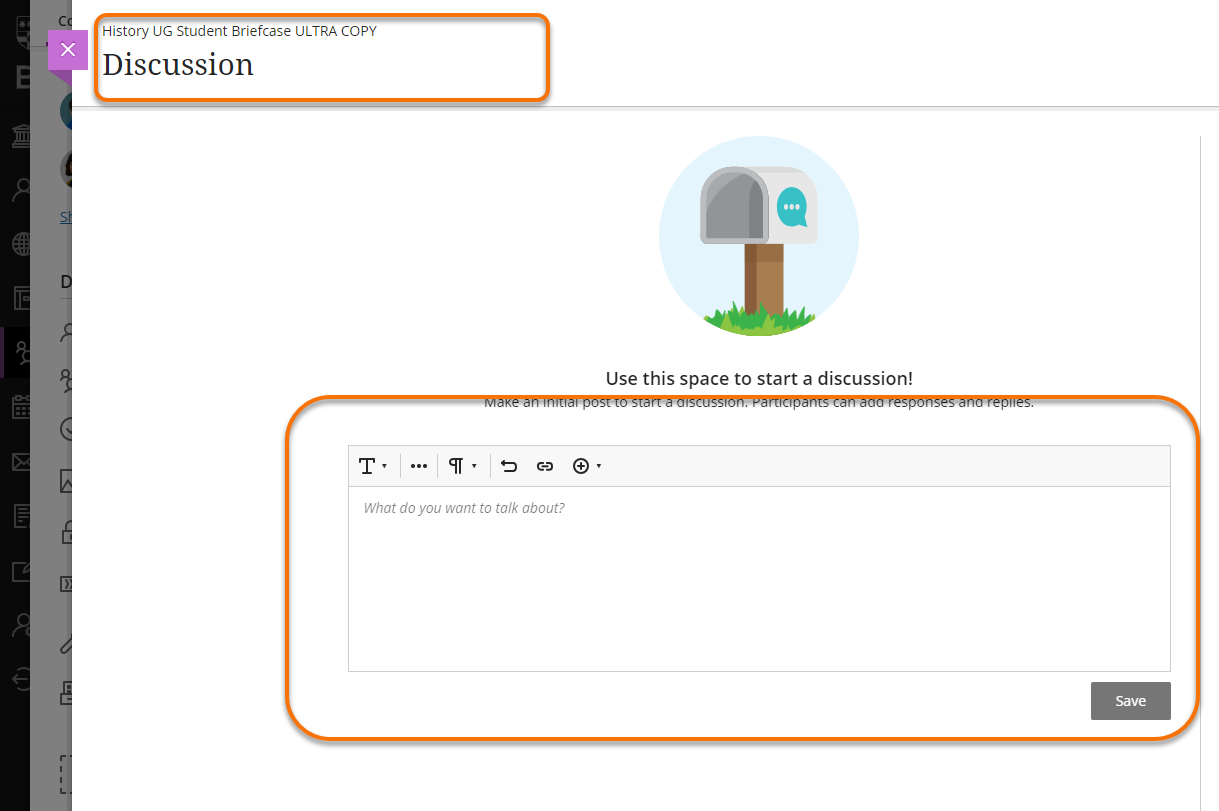Click the Undo icon in the editor toolbar
This screenshot has height=811, width=1219.
pyautogui.click(x=508, y=465)
